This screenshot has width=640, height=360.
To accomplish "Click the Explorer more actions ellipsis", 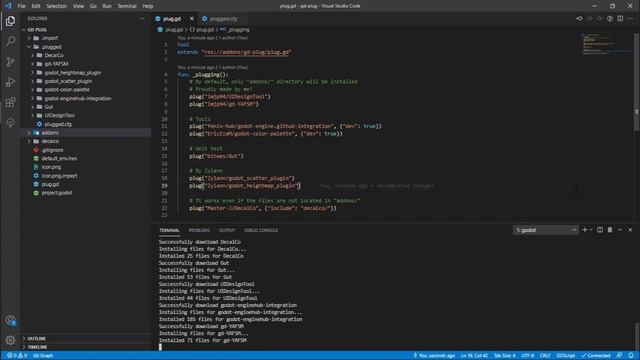I will (142, 18).
